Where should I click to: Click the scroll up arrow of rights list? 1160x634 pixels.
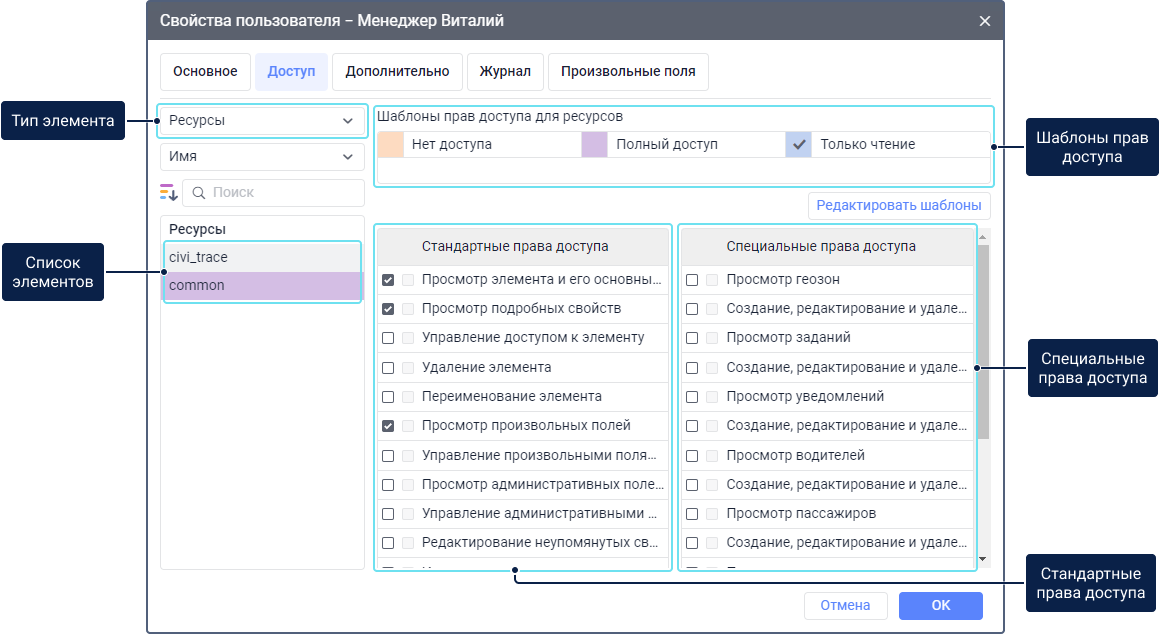click(x=983, y=238)
